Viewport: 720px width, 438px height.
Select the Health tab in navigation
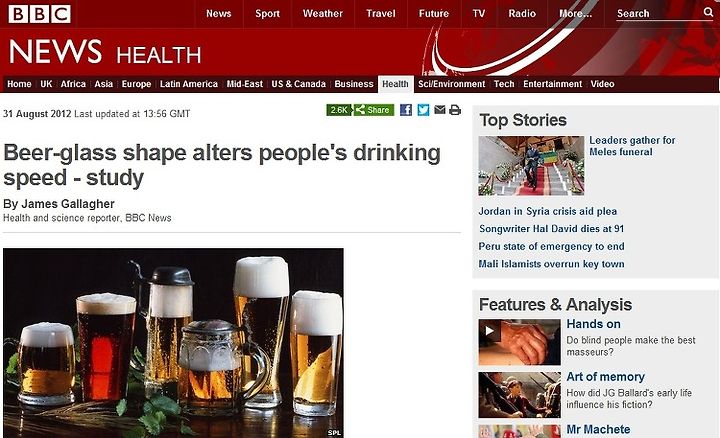tap(395, 84)
